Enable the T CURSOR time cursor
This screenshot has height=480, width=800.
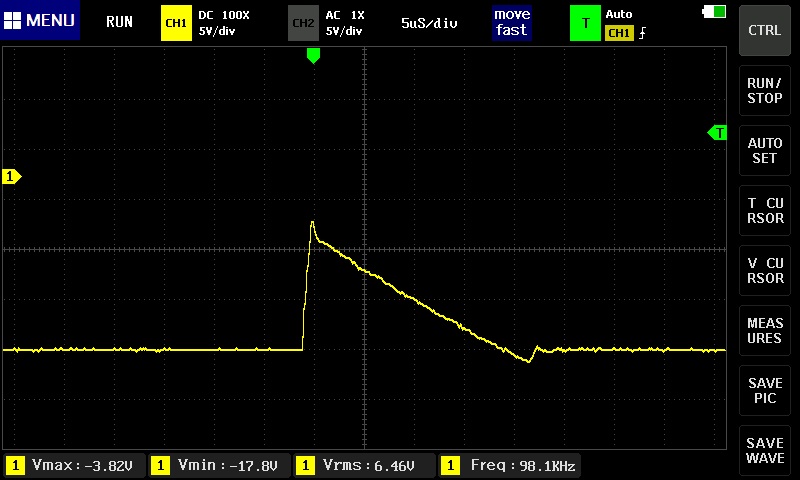tap(765, 210)
